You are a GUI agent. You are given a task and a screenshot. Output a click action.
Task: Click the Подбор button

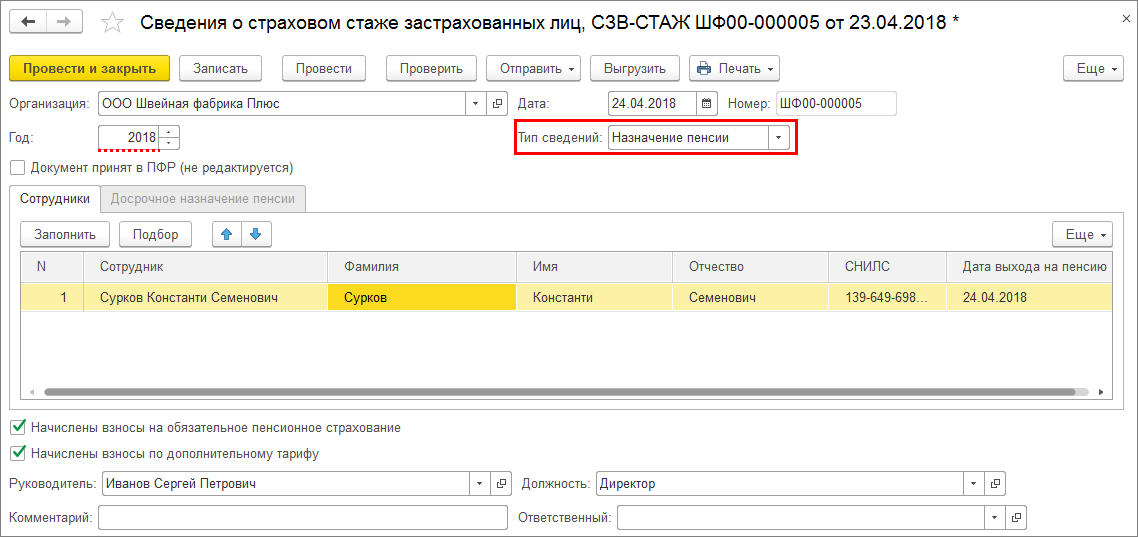(x=155, y=234)
